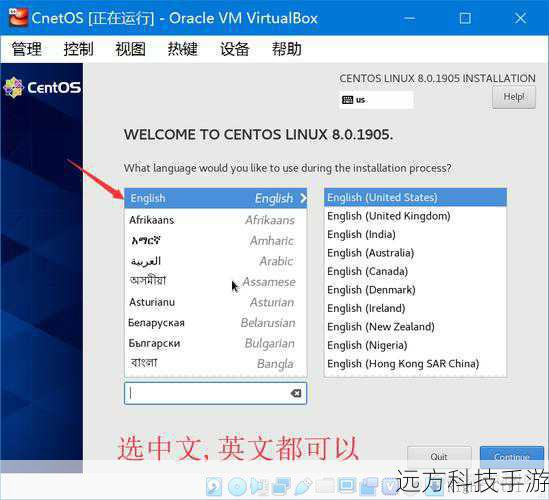This screenshot has width=549, height=500.
Task: Click the USB devices status icon
Action: click(x=303, y=487)
